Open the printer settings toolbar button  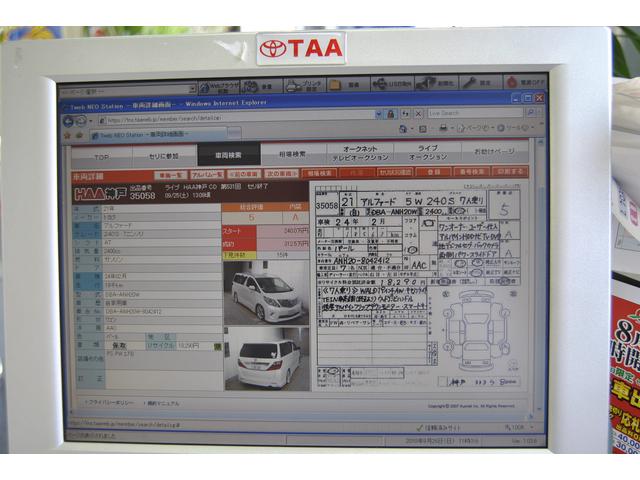click(x=304, y=86)
